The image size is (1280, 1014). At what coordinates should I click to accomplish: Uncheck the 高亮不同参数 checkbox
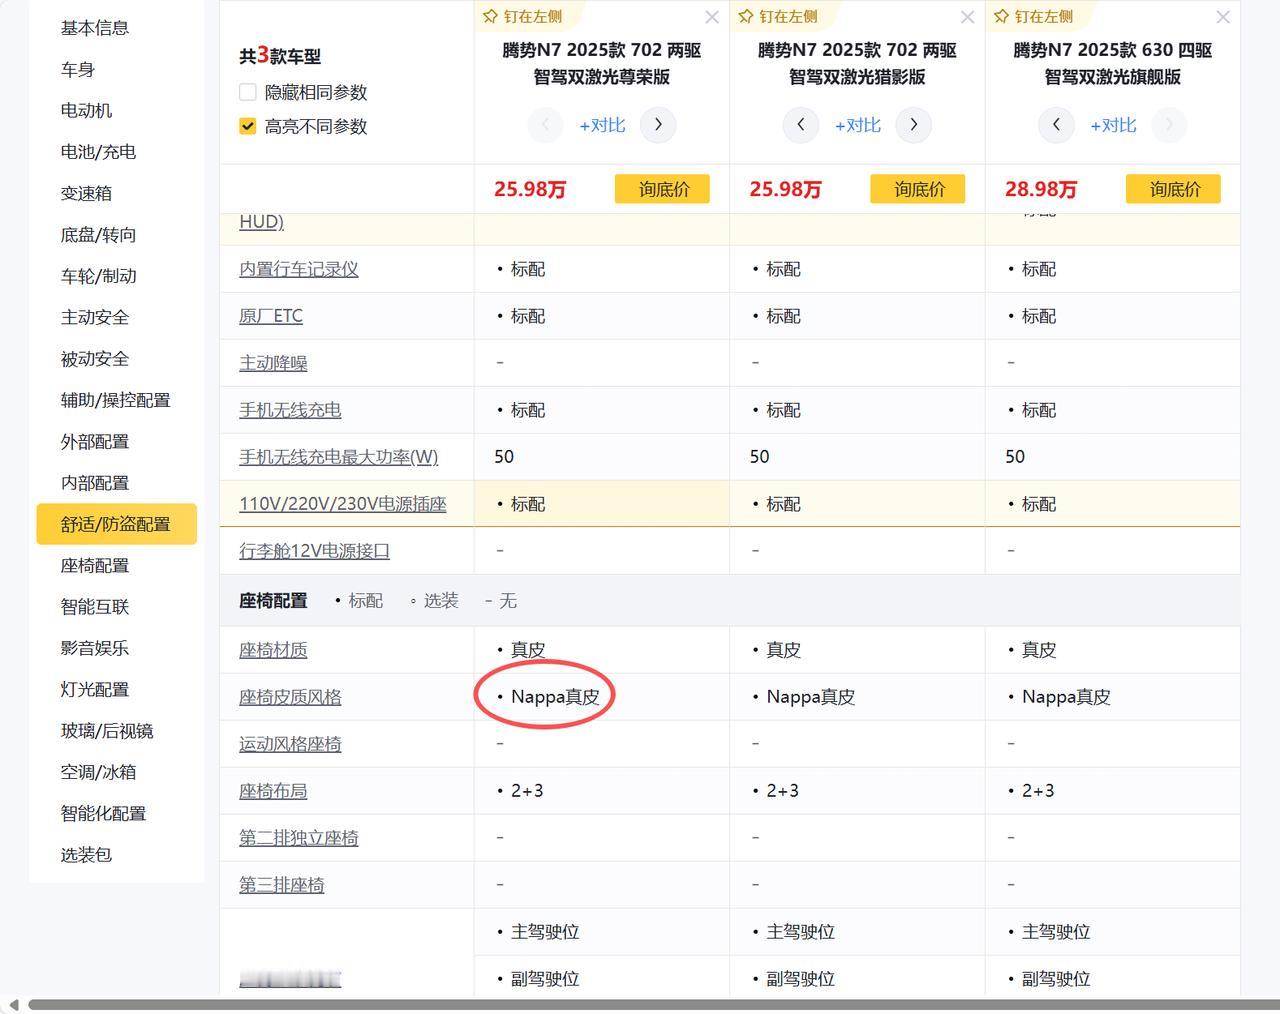pyautogui.click(x=248, y=126)
